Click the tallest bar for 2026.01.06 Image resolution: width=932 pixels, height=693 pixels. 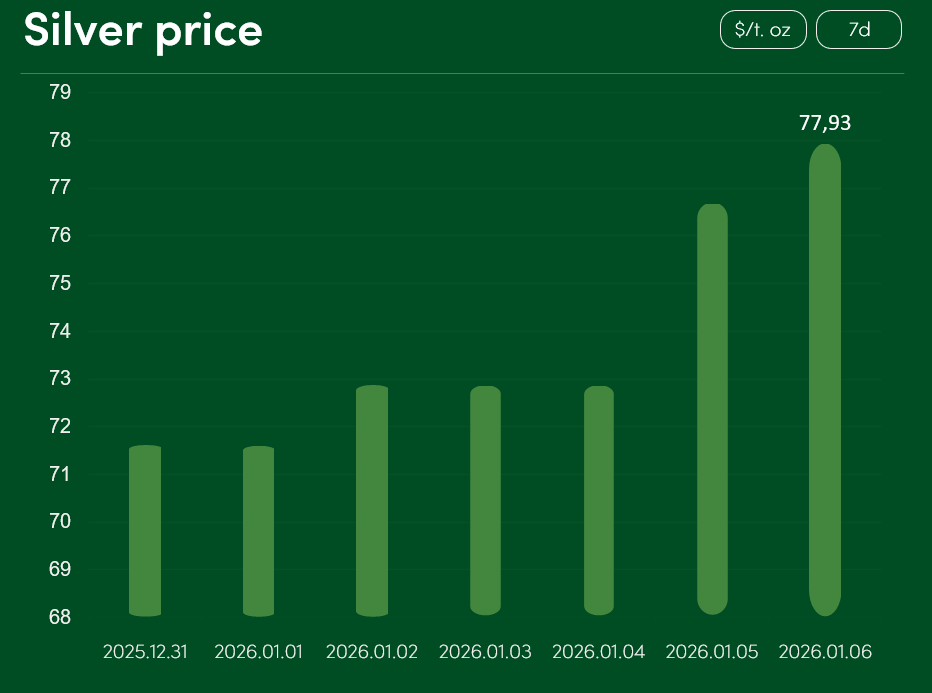(825, 380)
